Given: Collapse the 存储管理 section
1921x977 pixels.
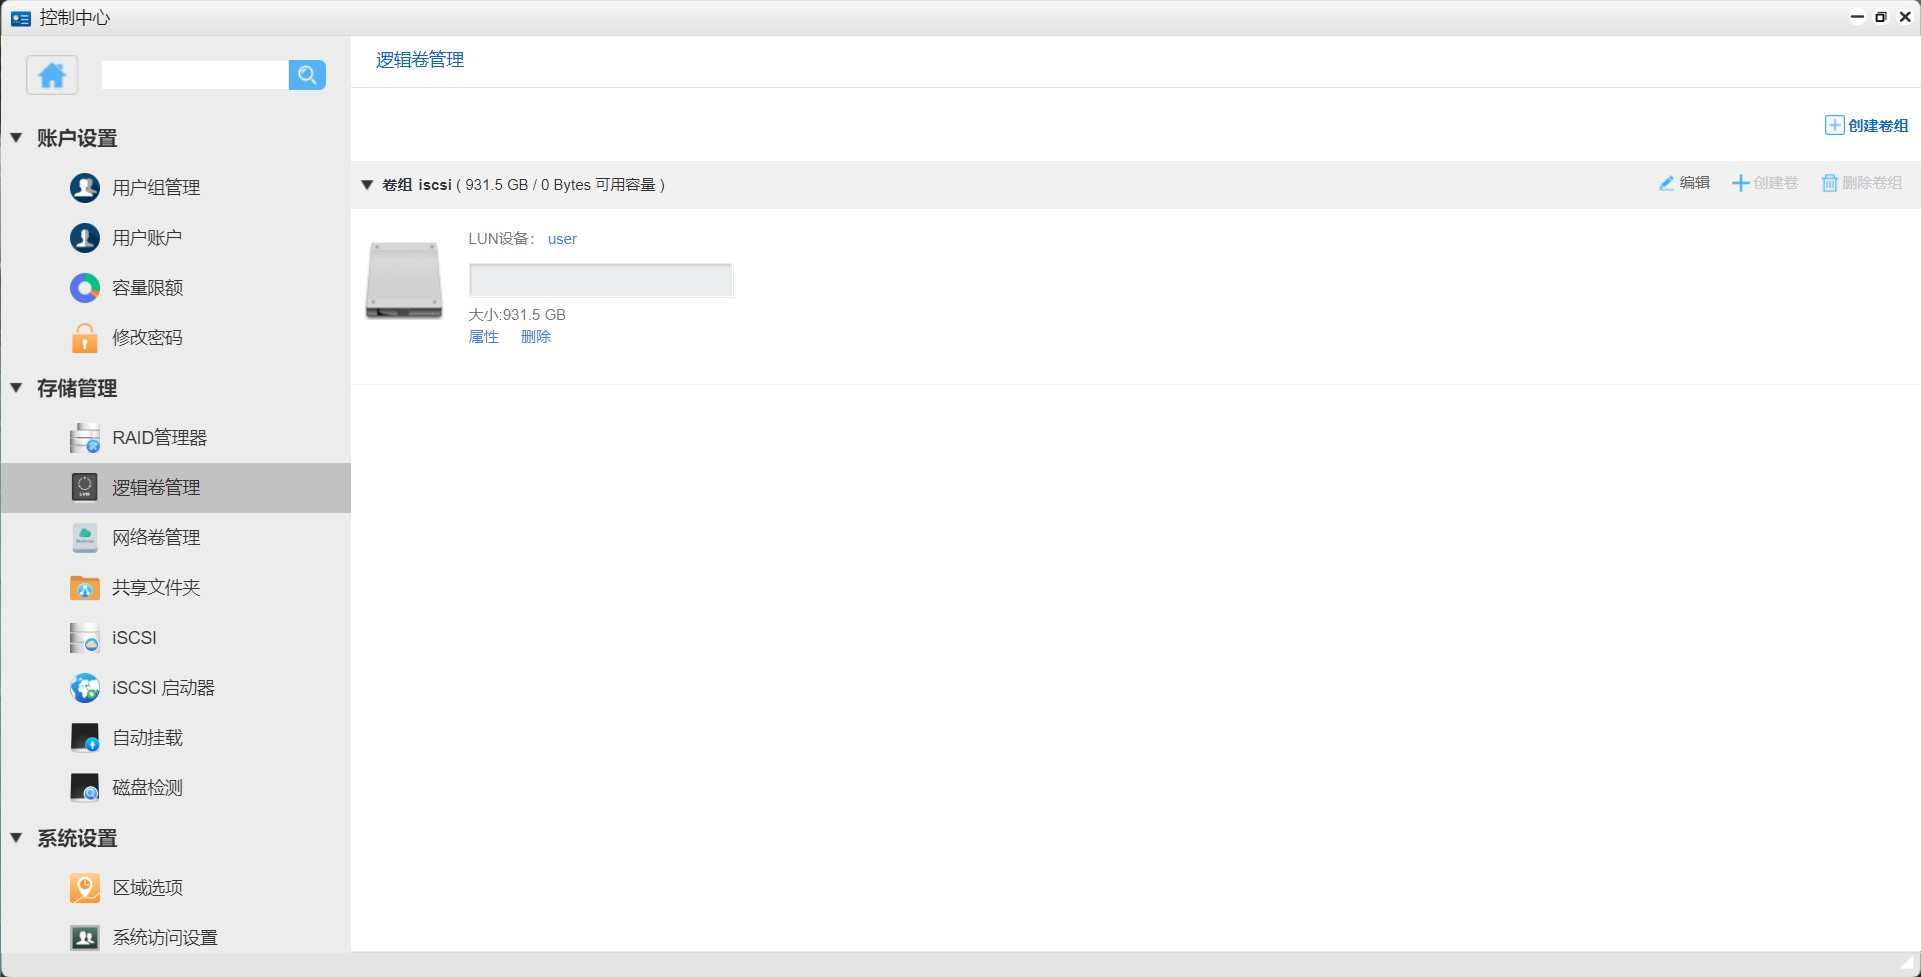Looking at the screenshot, I should click(17, 388).
